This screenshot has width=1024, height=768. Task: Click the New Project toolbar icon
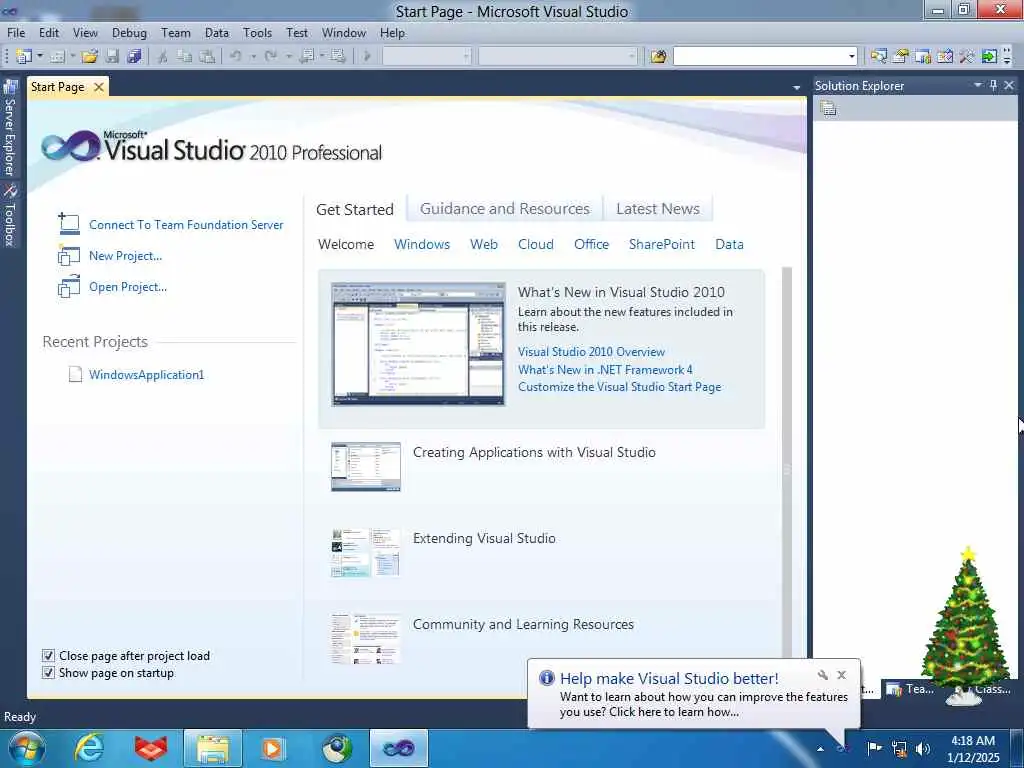24,57
